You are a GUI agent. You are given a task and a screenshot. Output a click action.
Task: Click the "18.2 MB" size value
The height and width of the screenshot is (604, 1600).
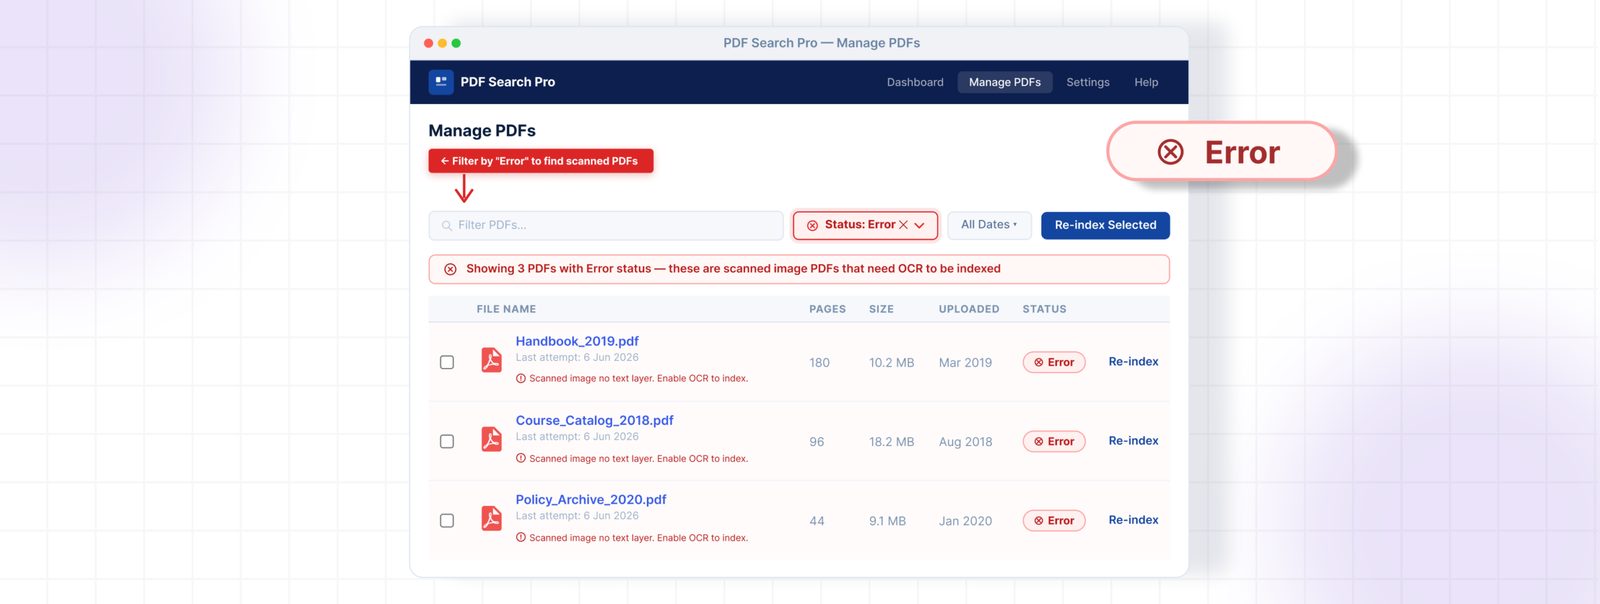click(x=891, y=442)
